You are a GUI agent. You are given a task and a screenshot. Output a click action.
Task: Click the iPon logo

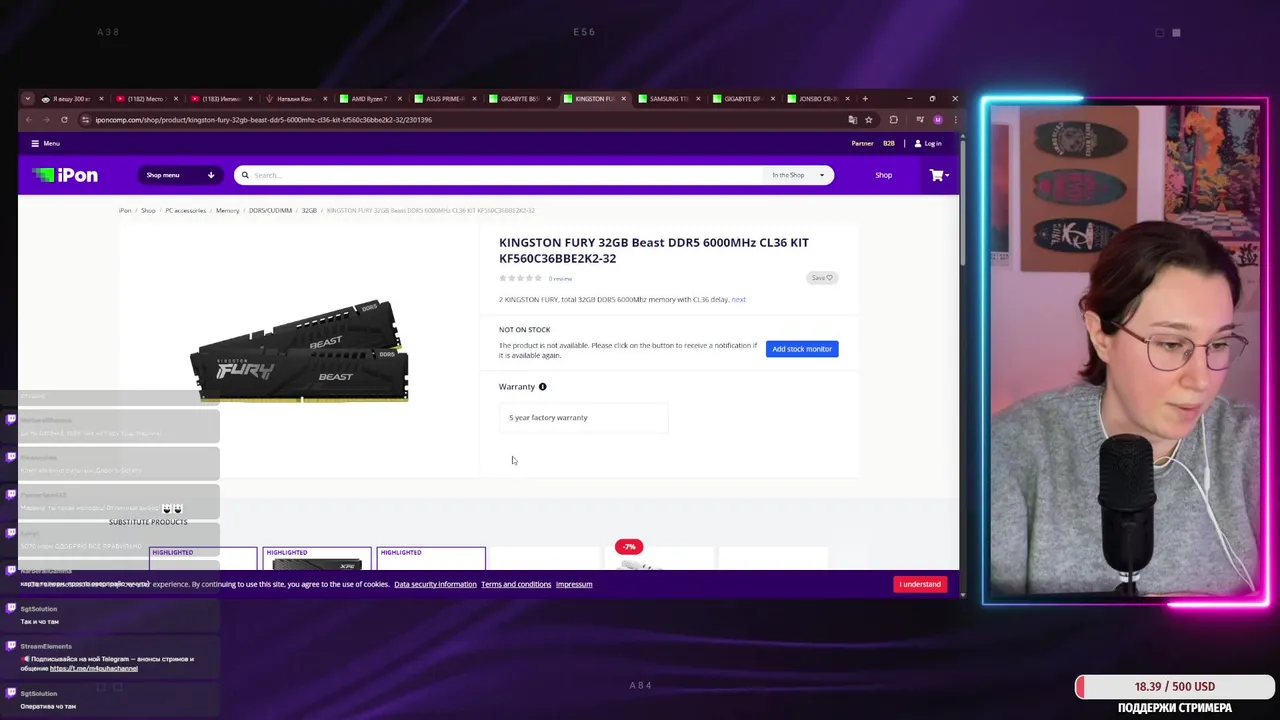[x=65, y=175]
